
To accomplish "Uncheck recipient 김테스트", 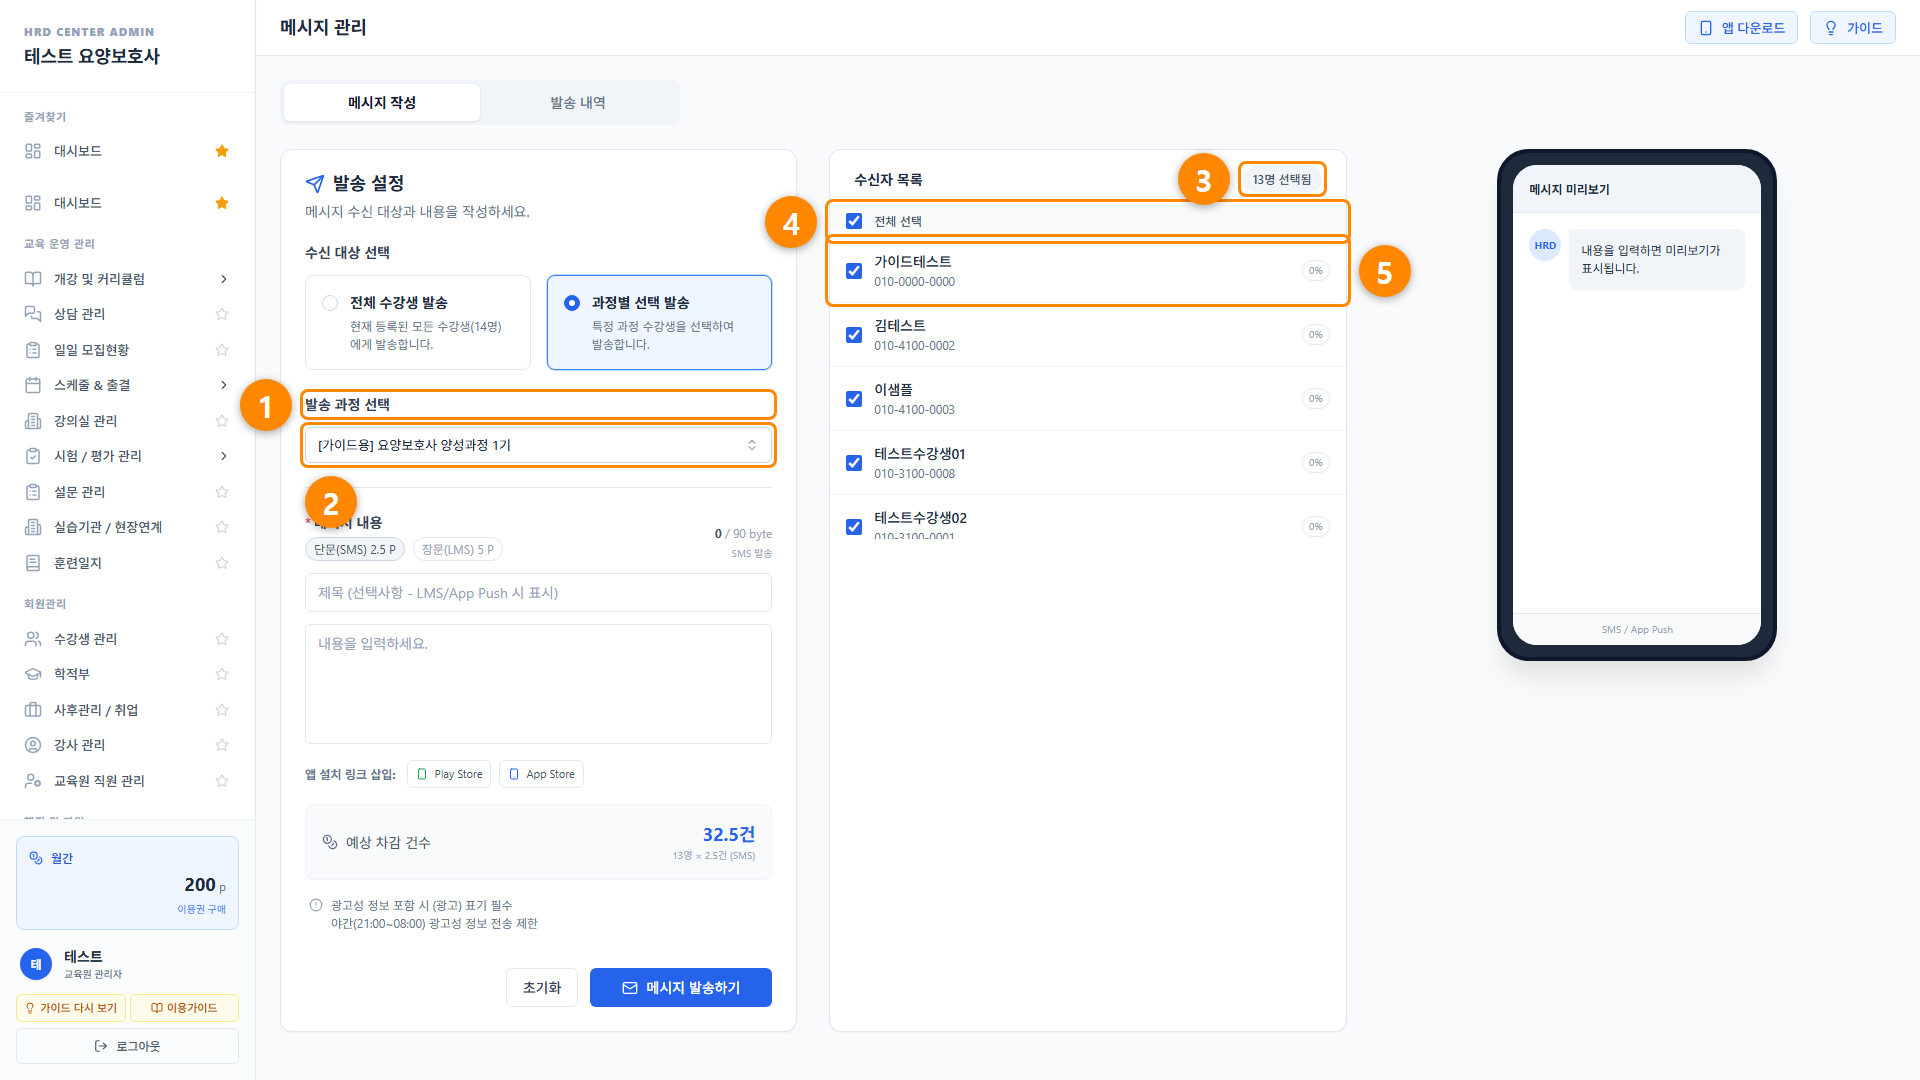I will click(x=854, y=335).
